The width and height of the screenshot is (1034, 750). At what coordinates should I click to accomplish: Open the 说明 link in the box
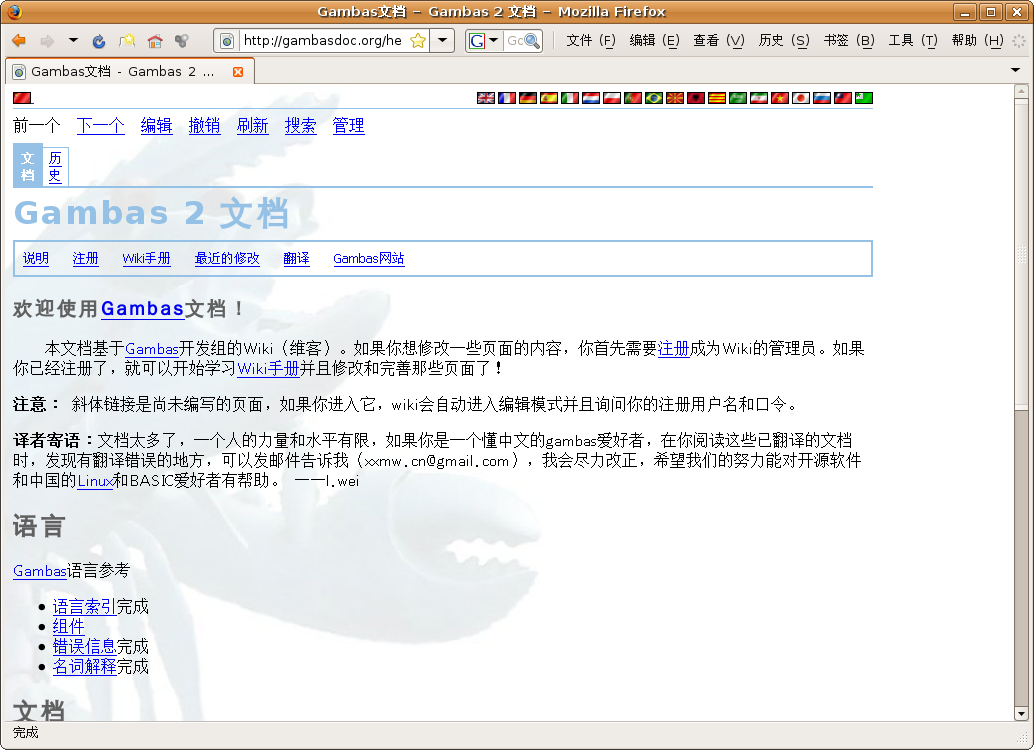click(x=36, y=259)
